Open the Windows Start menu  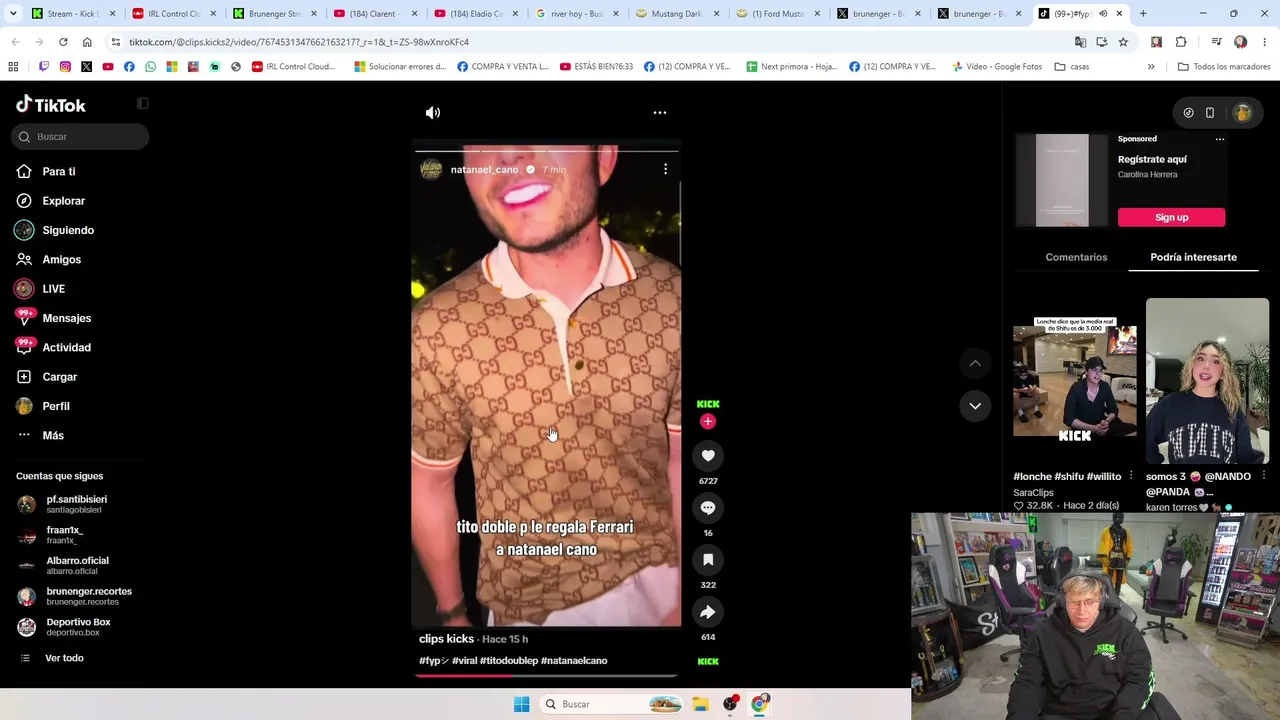[x=521, y=704]
